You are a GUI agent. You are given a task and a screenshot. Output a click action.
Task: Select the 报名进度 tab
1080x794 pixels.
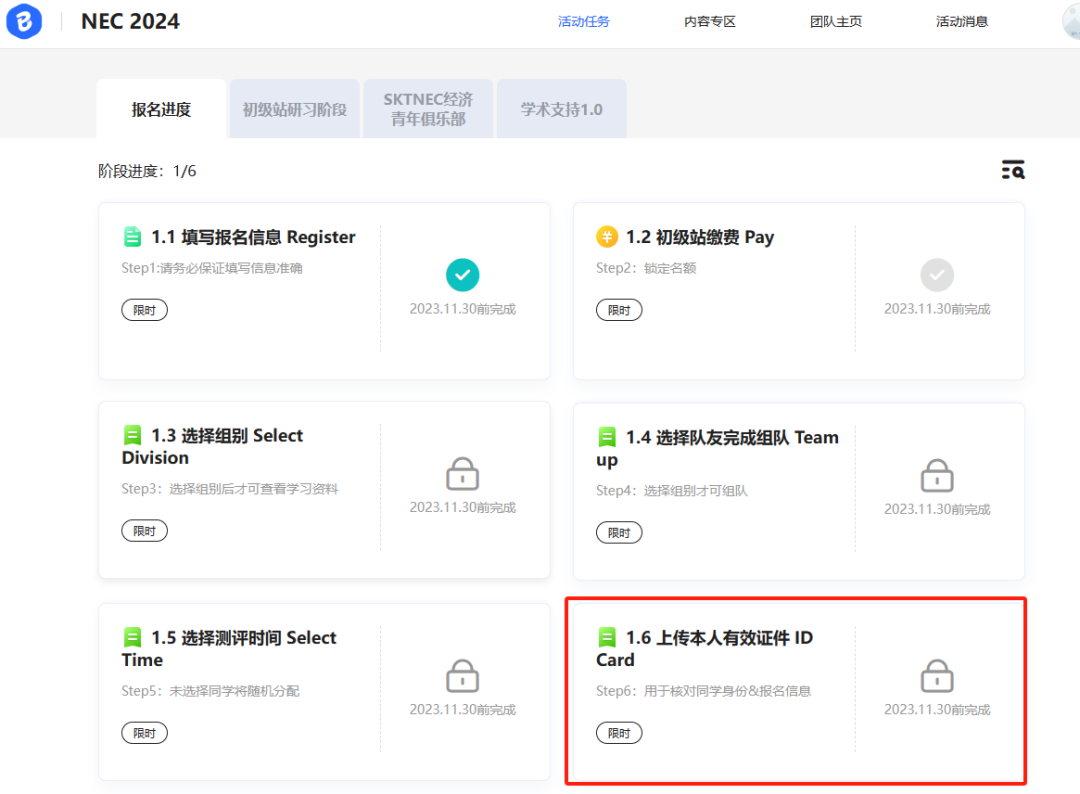(x=161, y=109)
